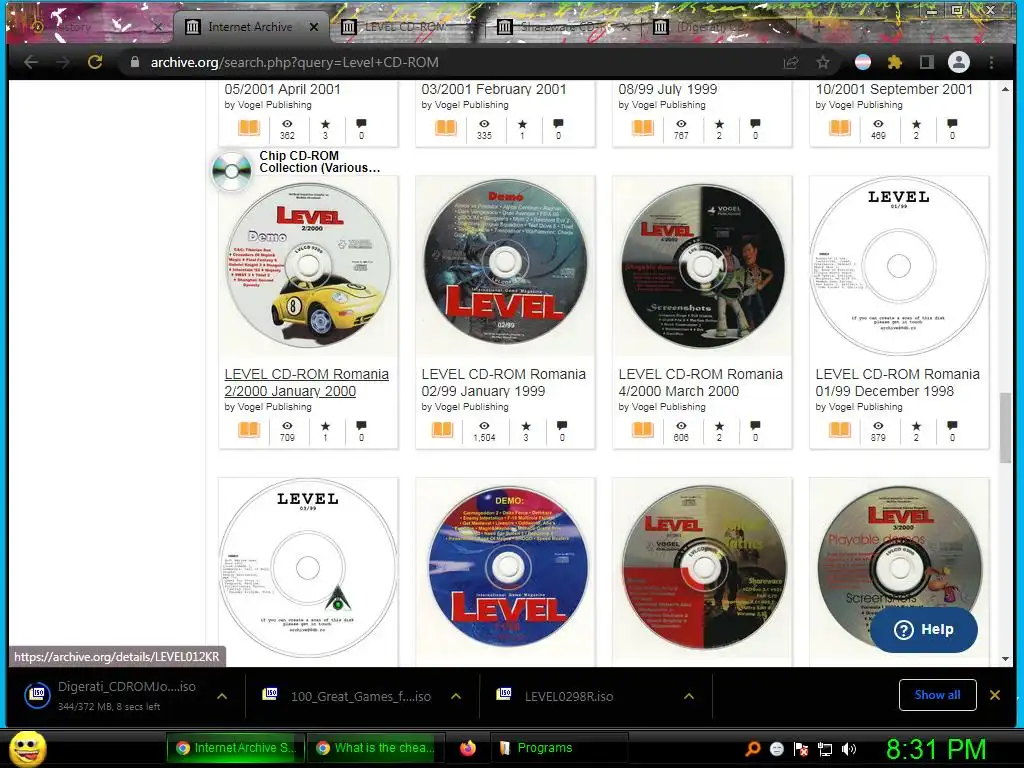Expand options for Digerati_CDROMJo download

click(x=222, y=696)
